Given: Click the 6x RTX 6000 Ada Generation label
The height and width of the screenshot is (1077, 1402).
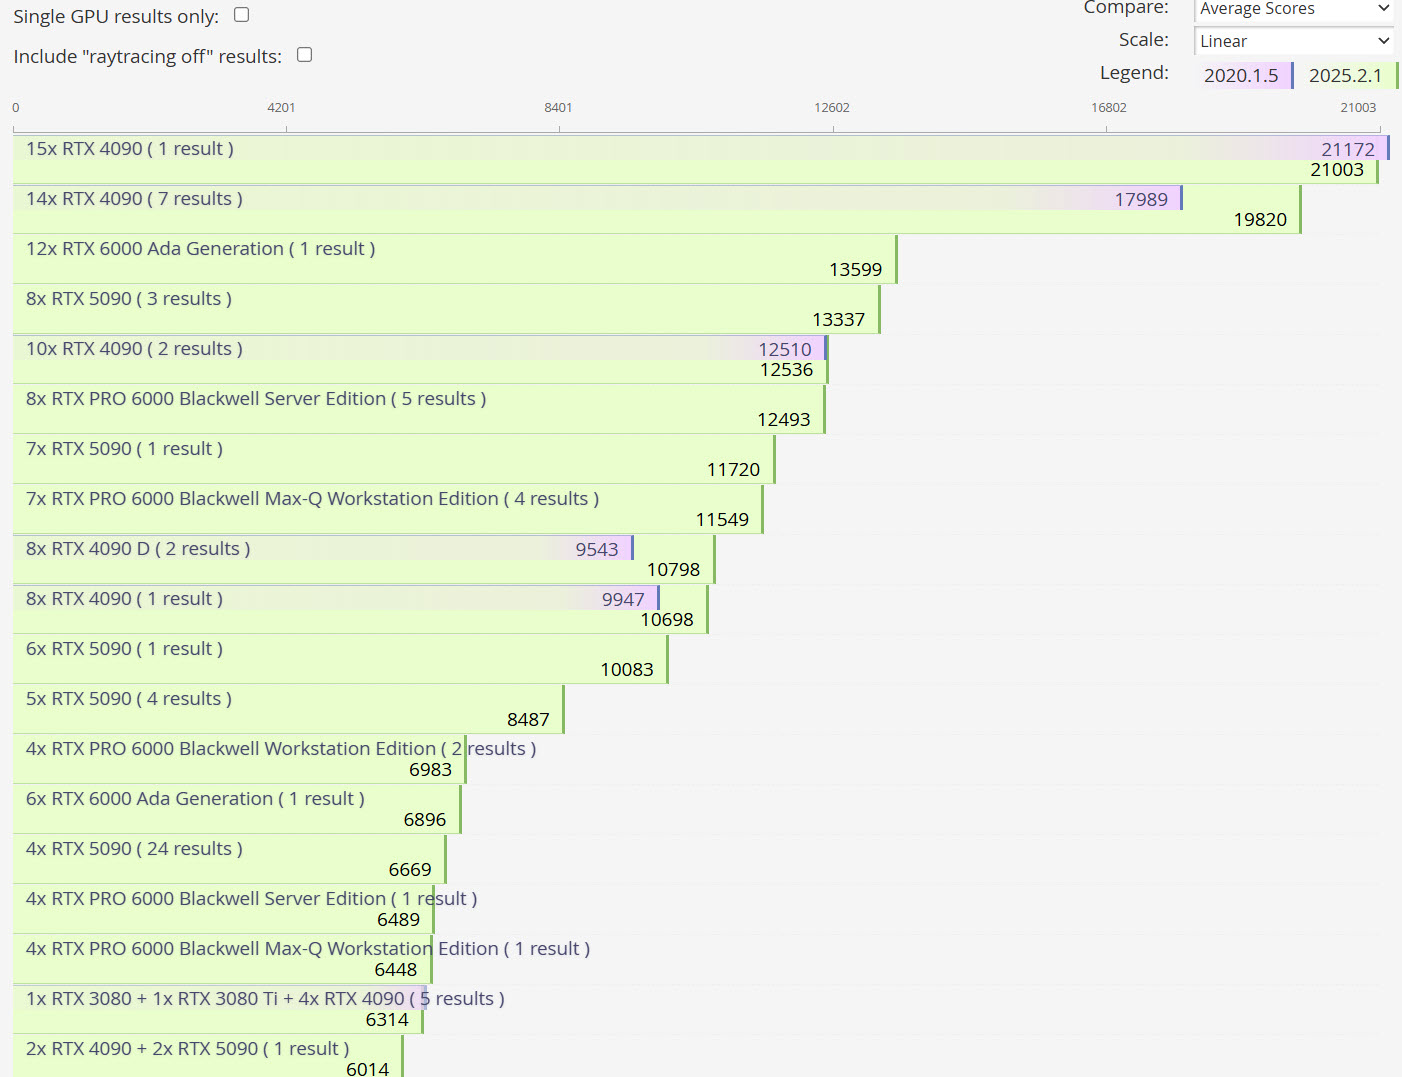Looking at the screenshot, I should [195, 799].
